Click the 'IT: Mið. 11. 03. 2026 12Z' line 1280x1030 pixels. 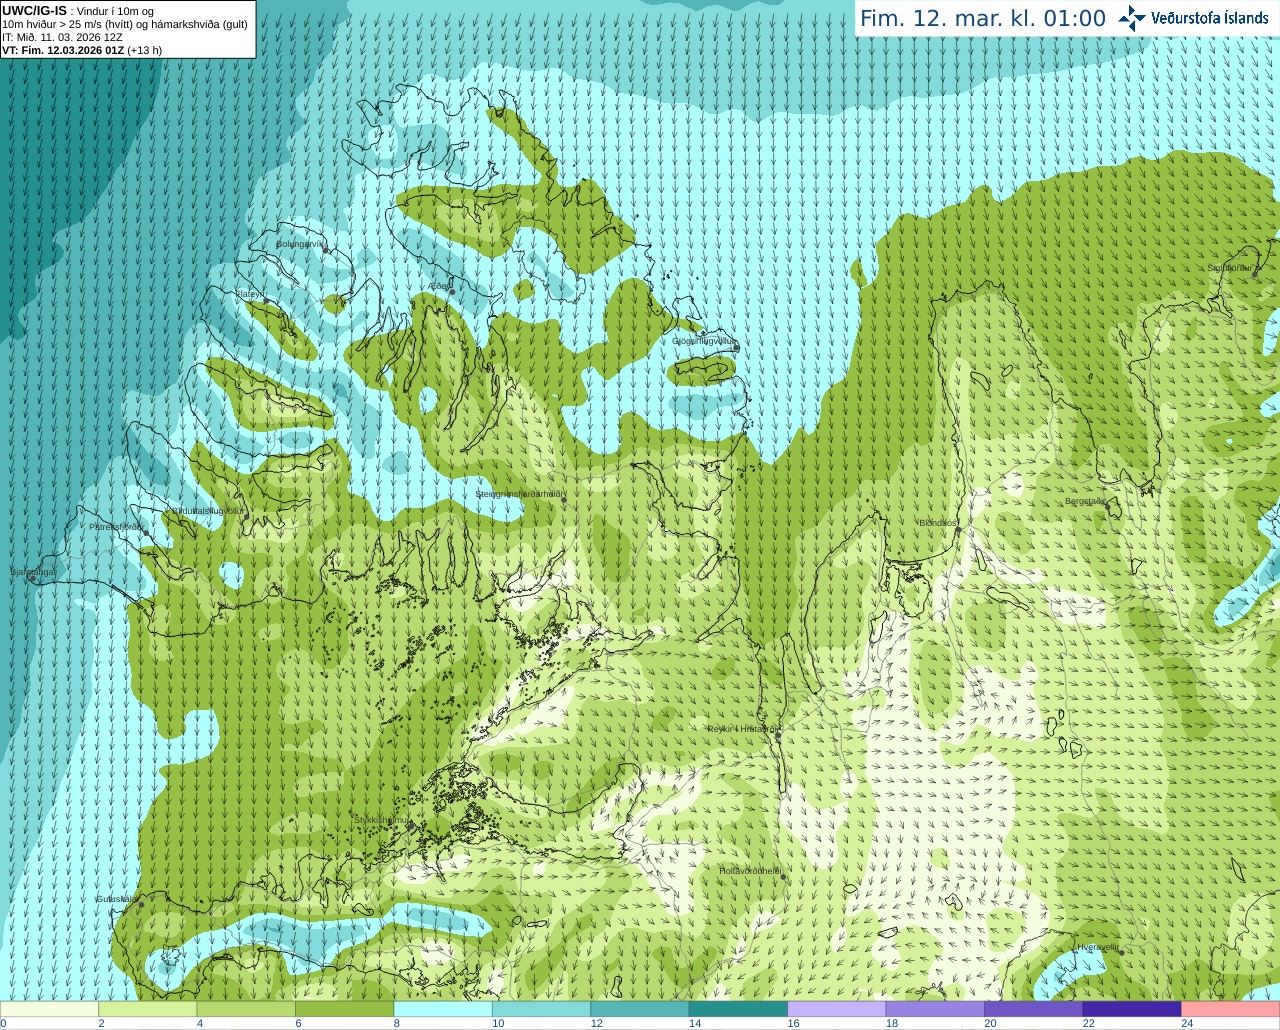pos(62,37)
